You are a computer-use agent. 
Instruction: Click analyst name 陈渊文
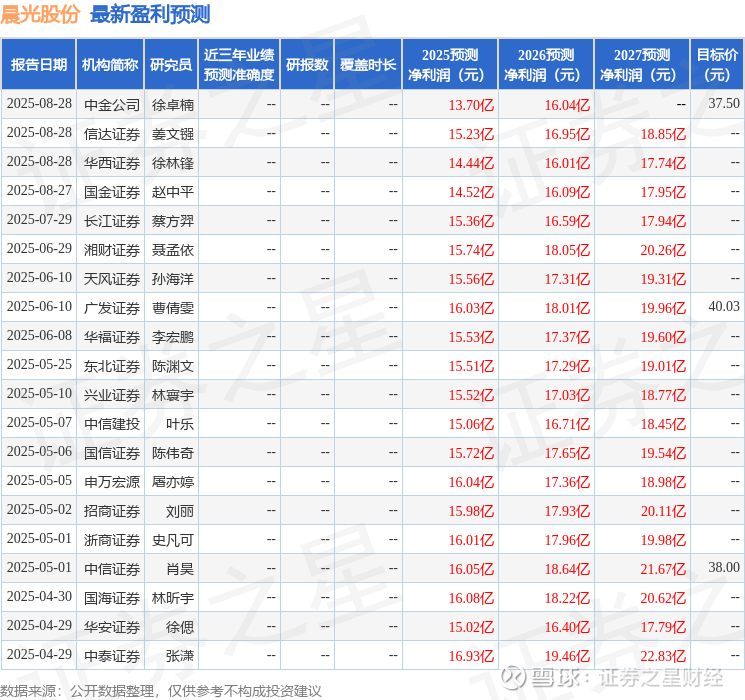[172, 366]
